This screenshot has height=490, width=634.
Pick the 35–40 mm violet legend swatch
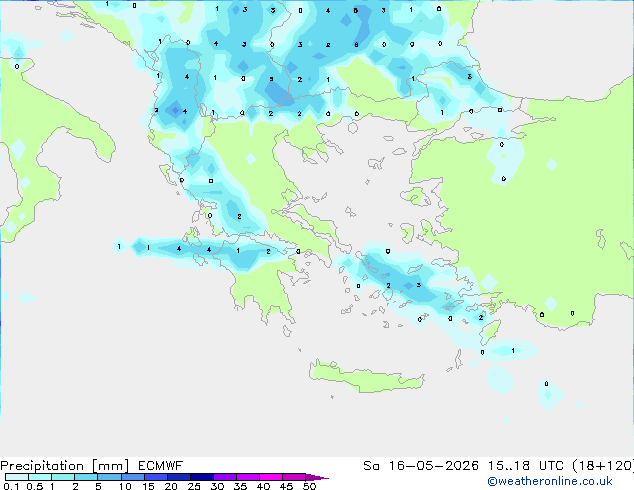(247, 477)
